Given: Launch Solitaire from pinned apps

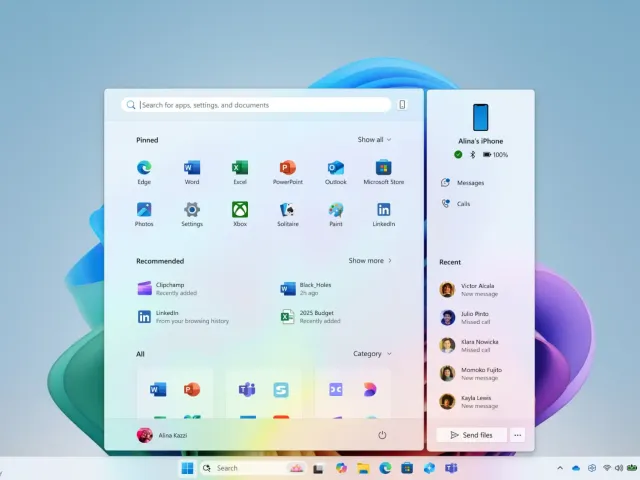Looking at the screenshot, I should click(288, 210).
